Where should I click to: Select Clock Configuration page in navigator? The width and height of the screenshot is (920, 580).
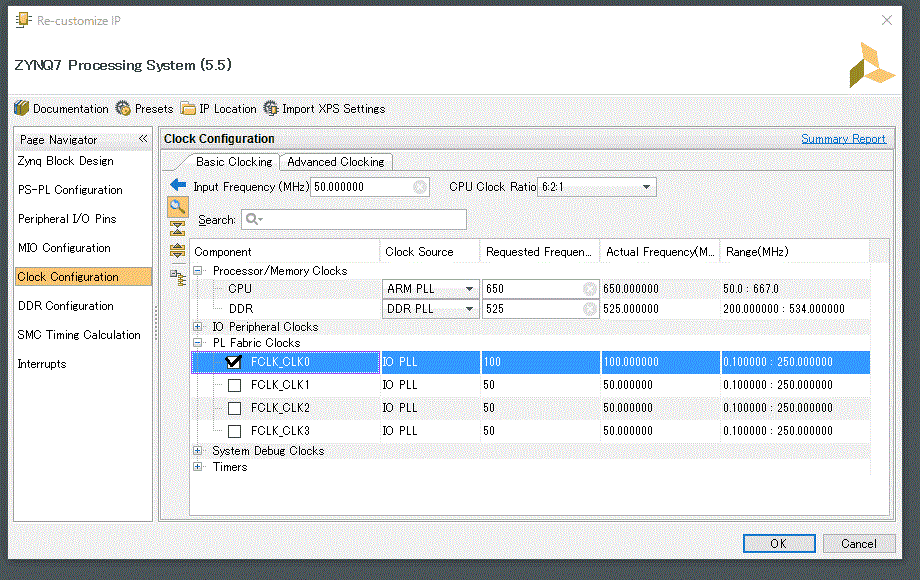click(x=83, y=277)
